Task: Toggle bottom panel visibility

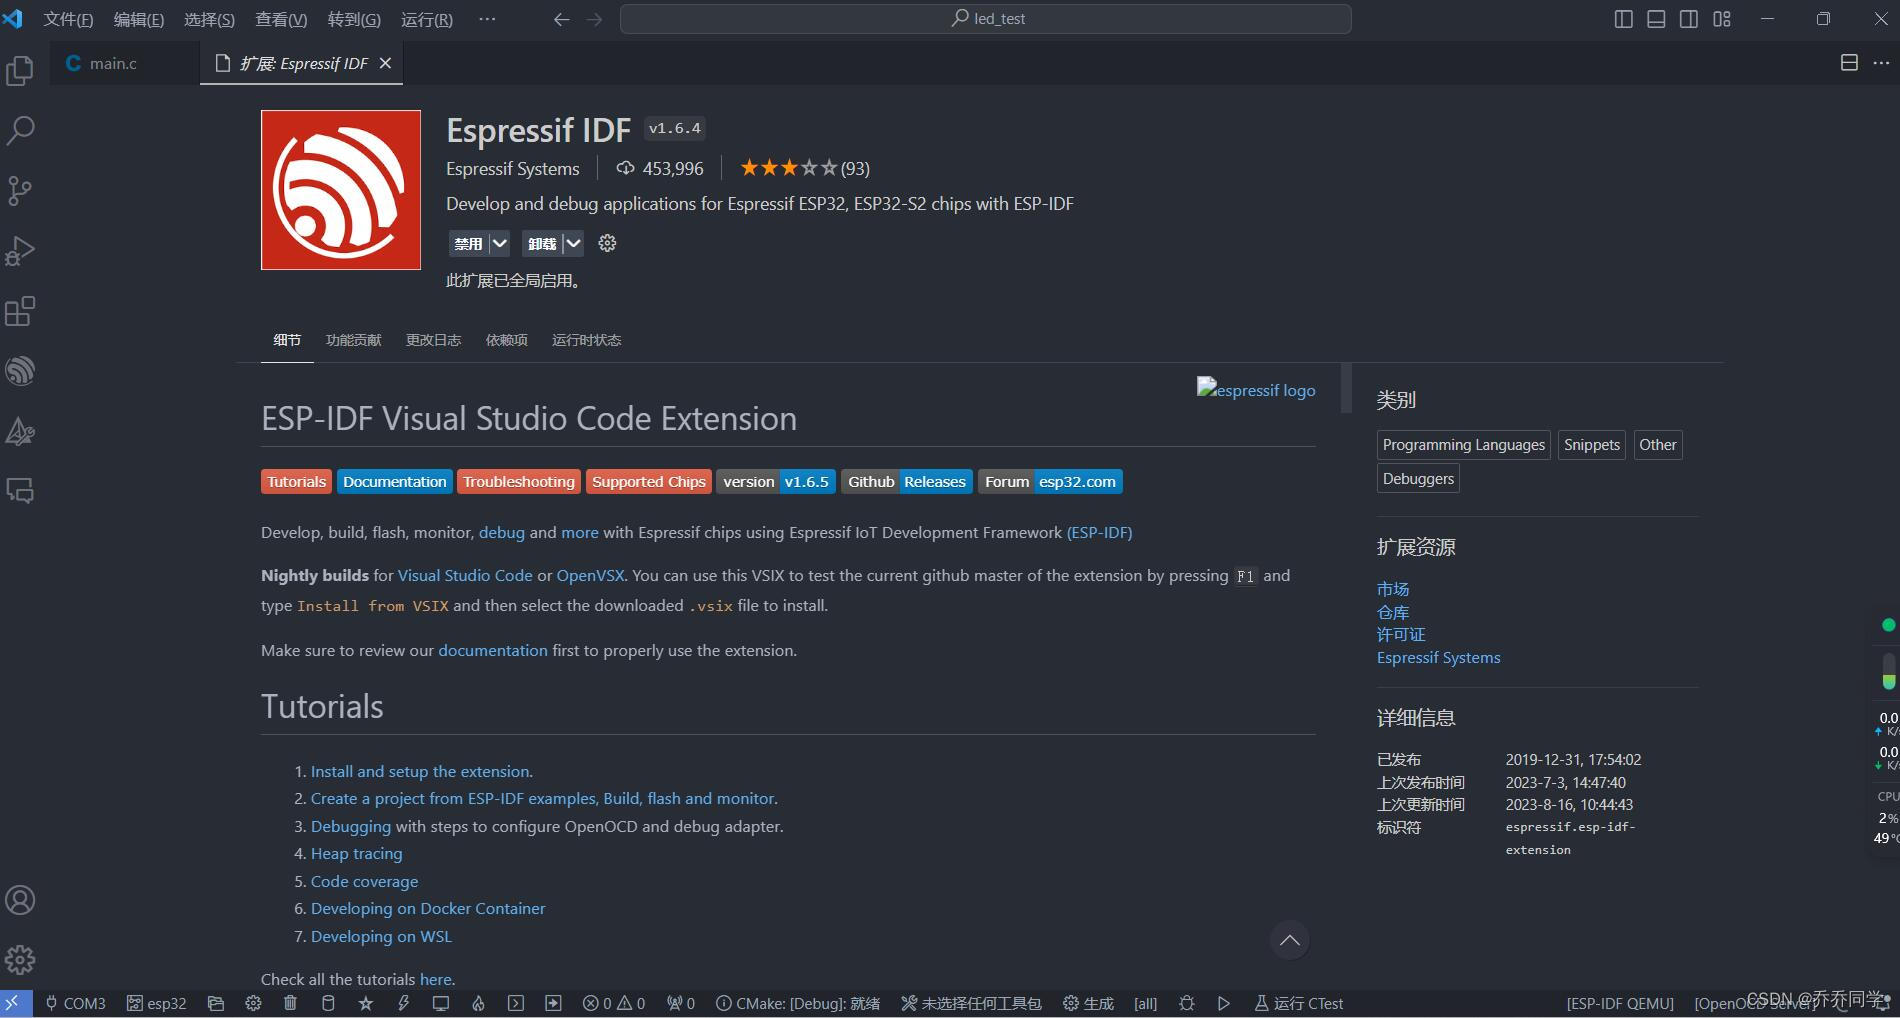Action: click(x=1656, y=19)
